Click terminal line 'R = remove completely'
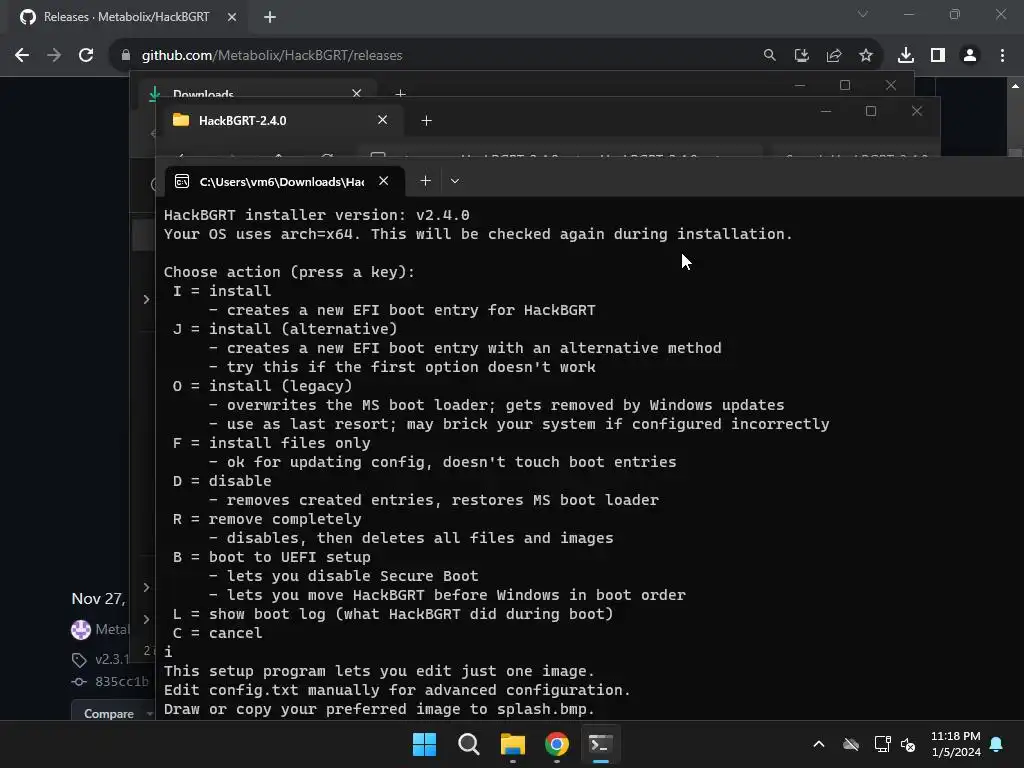Viewport: 1024px width, 768px height. click(267, 519)
